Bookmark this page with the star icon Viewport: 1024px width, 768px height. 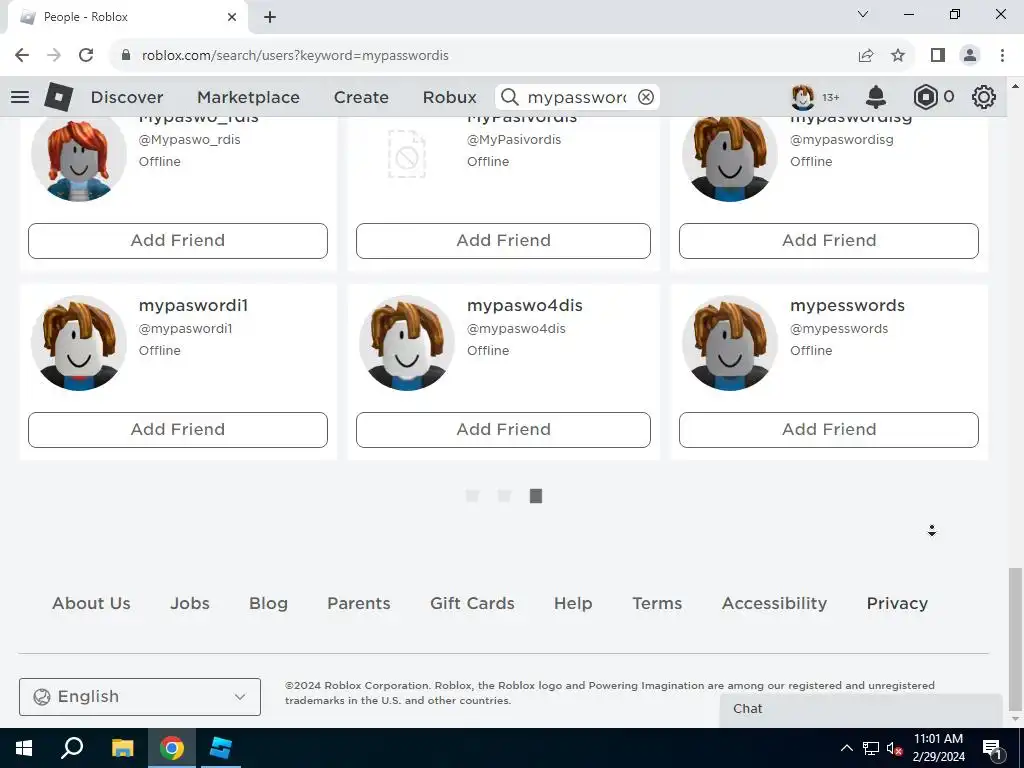tap(898, 56)
